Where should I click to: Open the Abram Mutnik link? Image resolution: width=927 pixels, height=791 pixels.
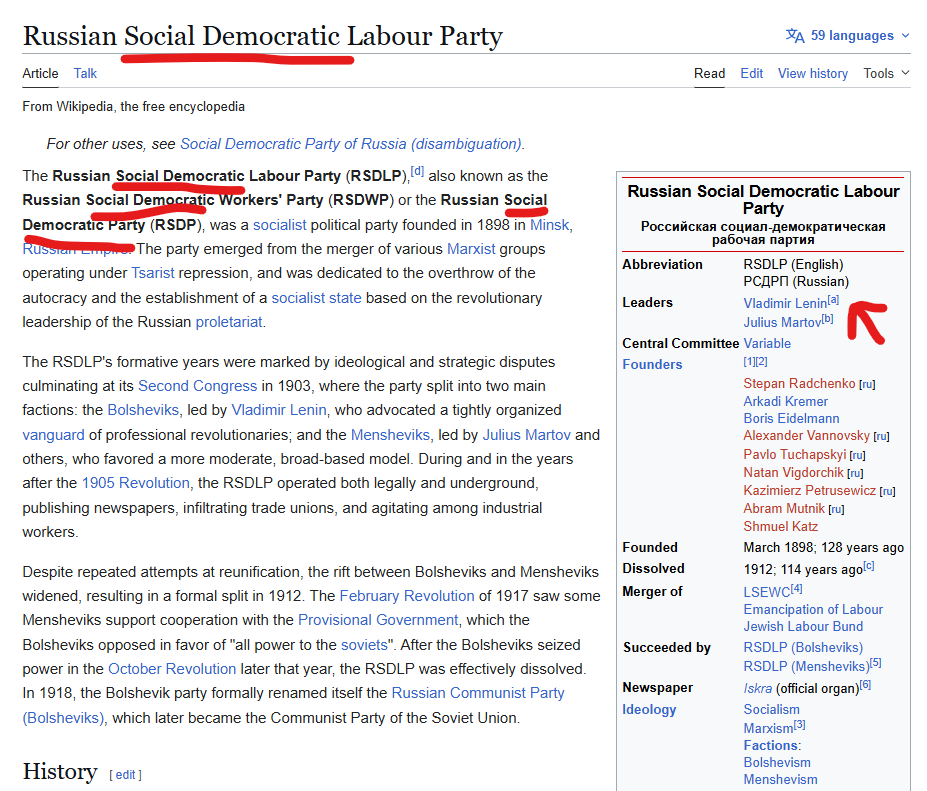point(784,508)
